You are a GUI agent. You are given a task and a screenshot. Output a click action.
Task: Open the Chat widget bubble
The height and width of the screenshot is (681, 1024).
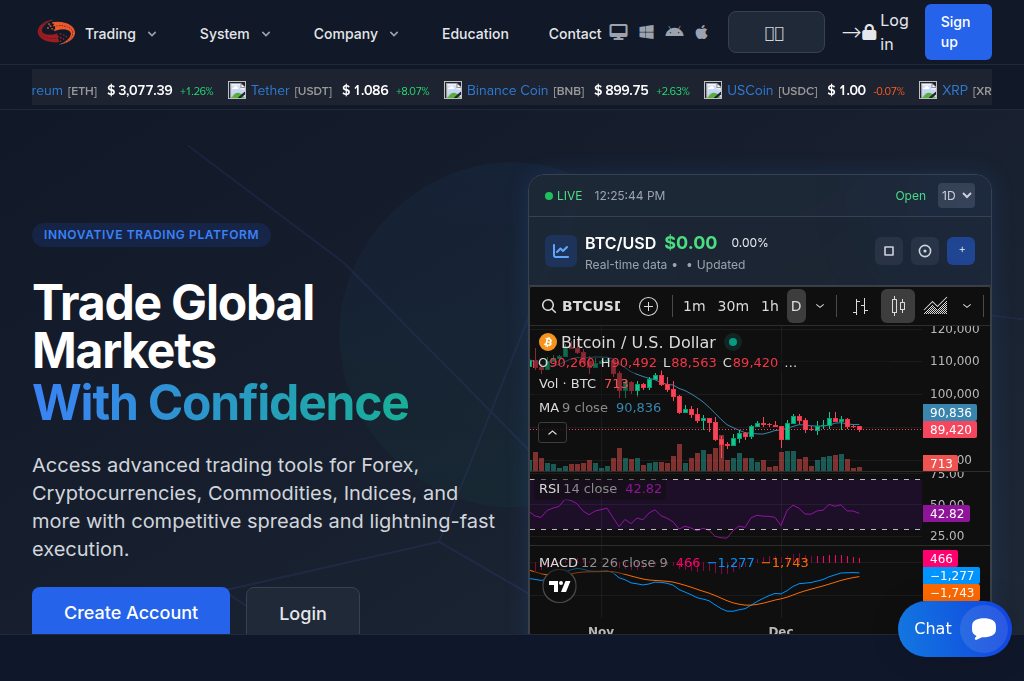(x=954, y=629)
